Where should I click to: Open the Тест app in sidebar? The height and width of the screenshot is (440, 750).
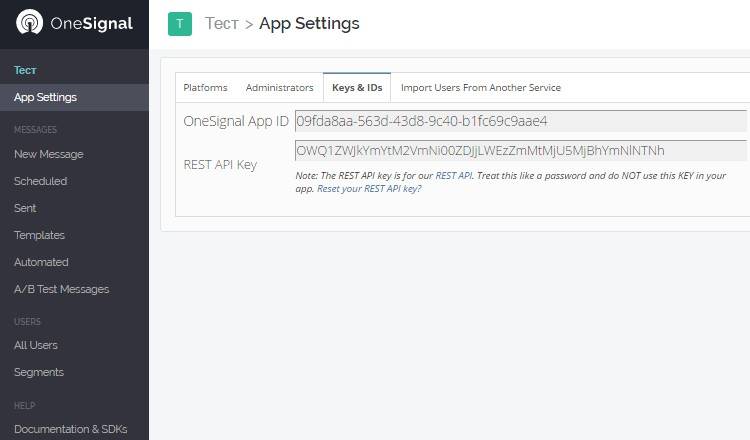pos(25,70)
